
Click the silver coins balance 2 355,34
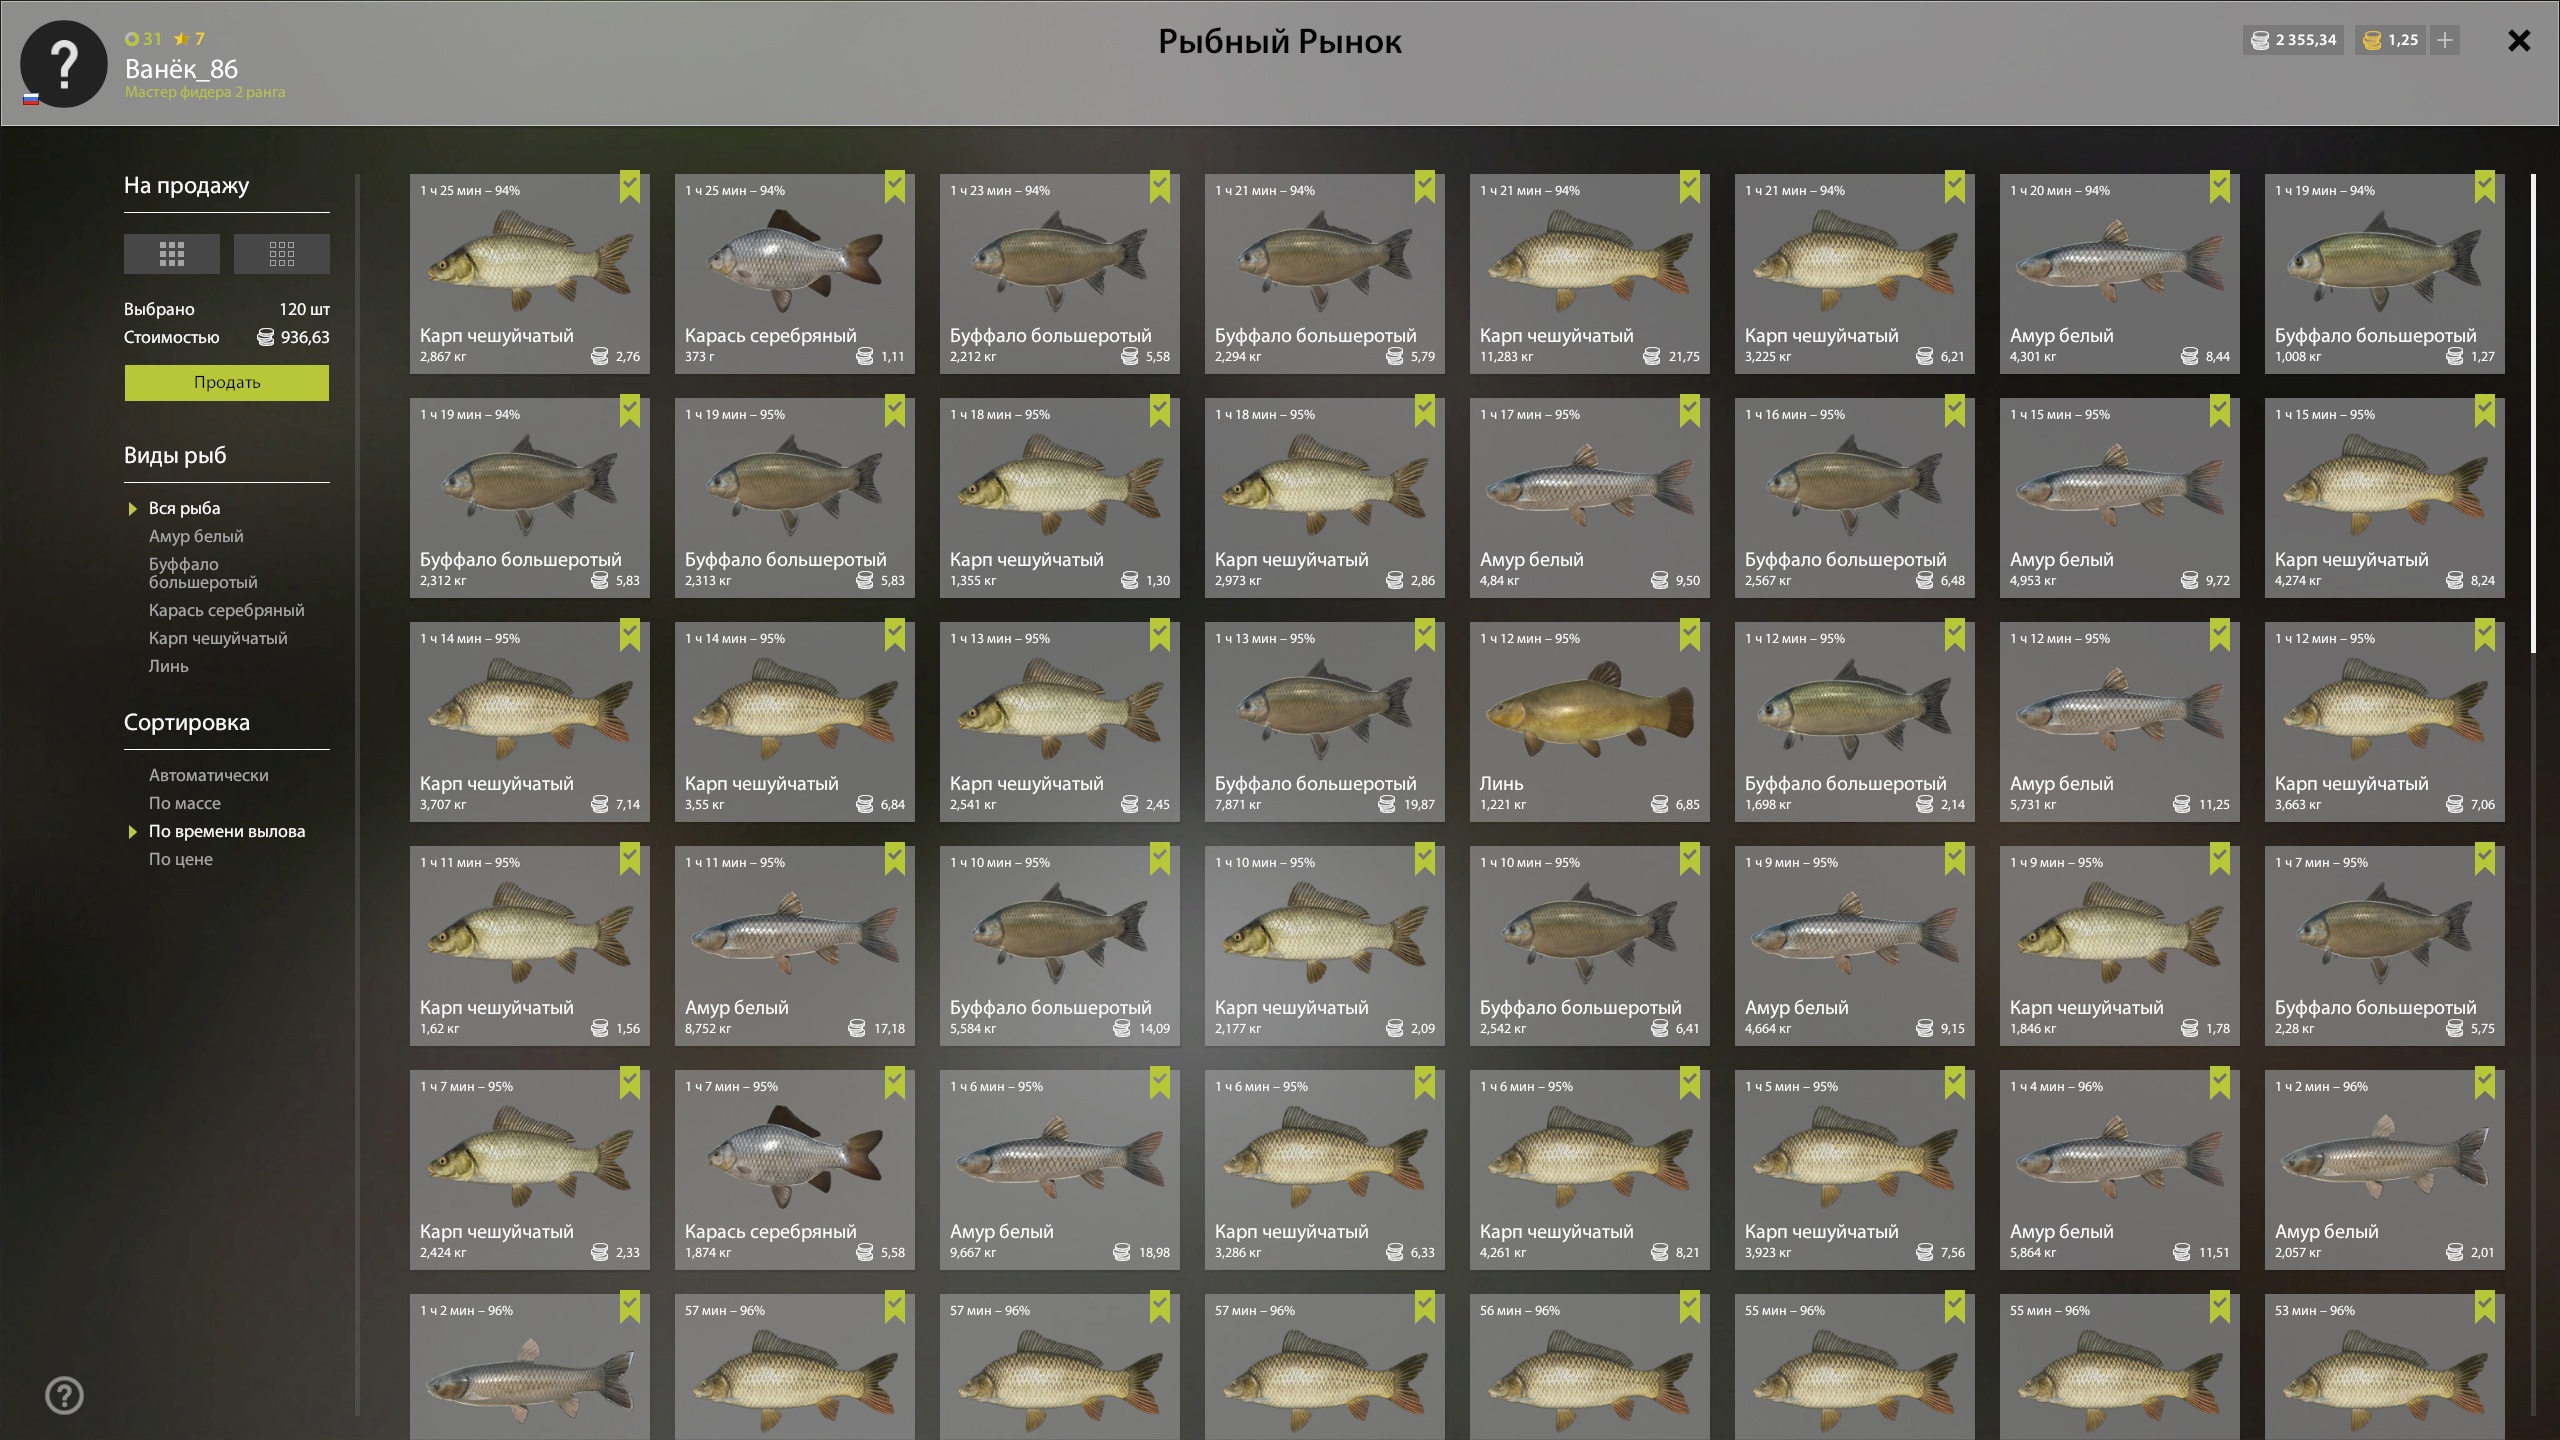[x=2293, y=40]
